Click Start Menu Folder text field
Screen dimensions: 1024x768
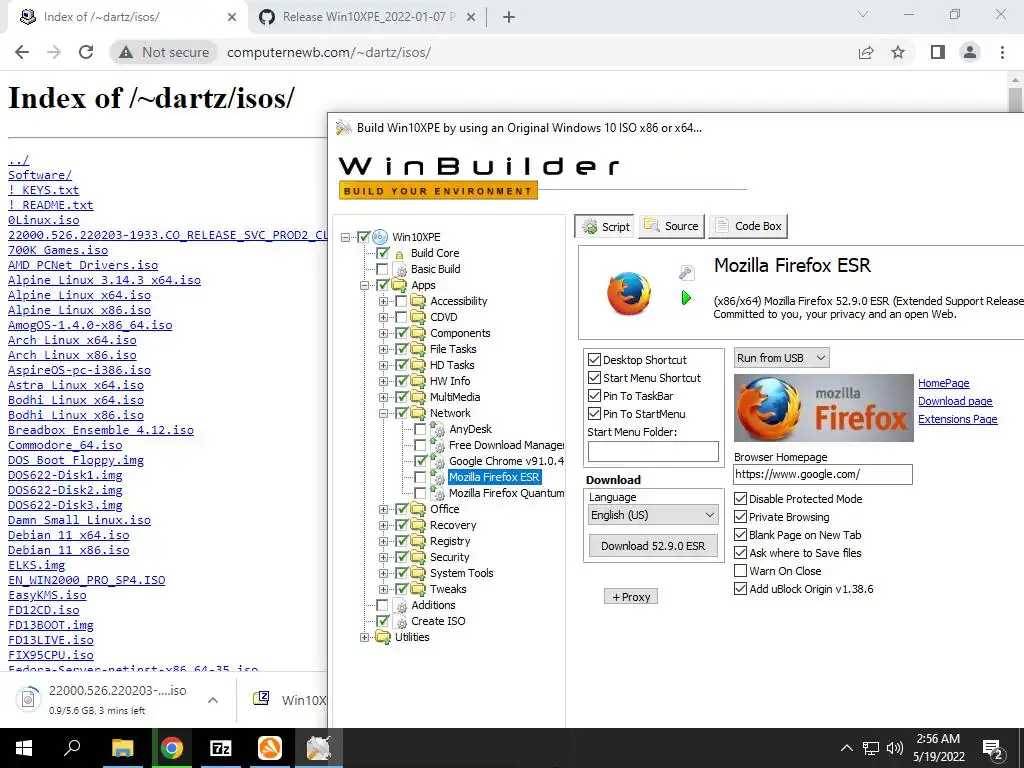[653, 452]
